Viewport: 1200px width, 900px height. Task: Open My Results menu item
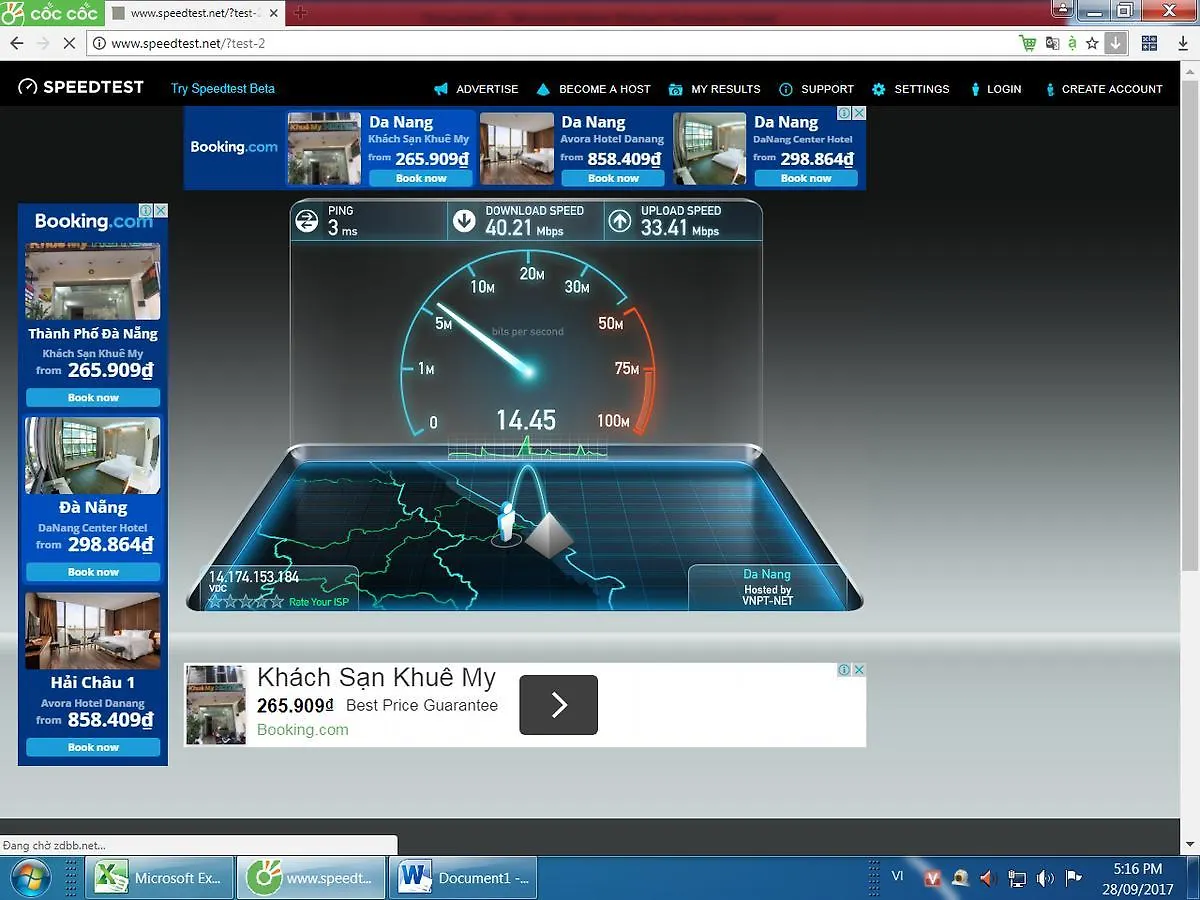click(x=714, y=89)
